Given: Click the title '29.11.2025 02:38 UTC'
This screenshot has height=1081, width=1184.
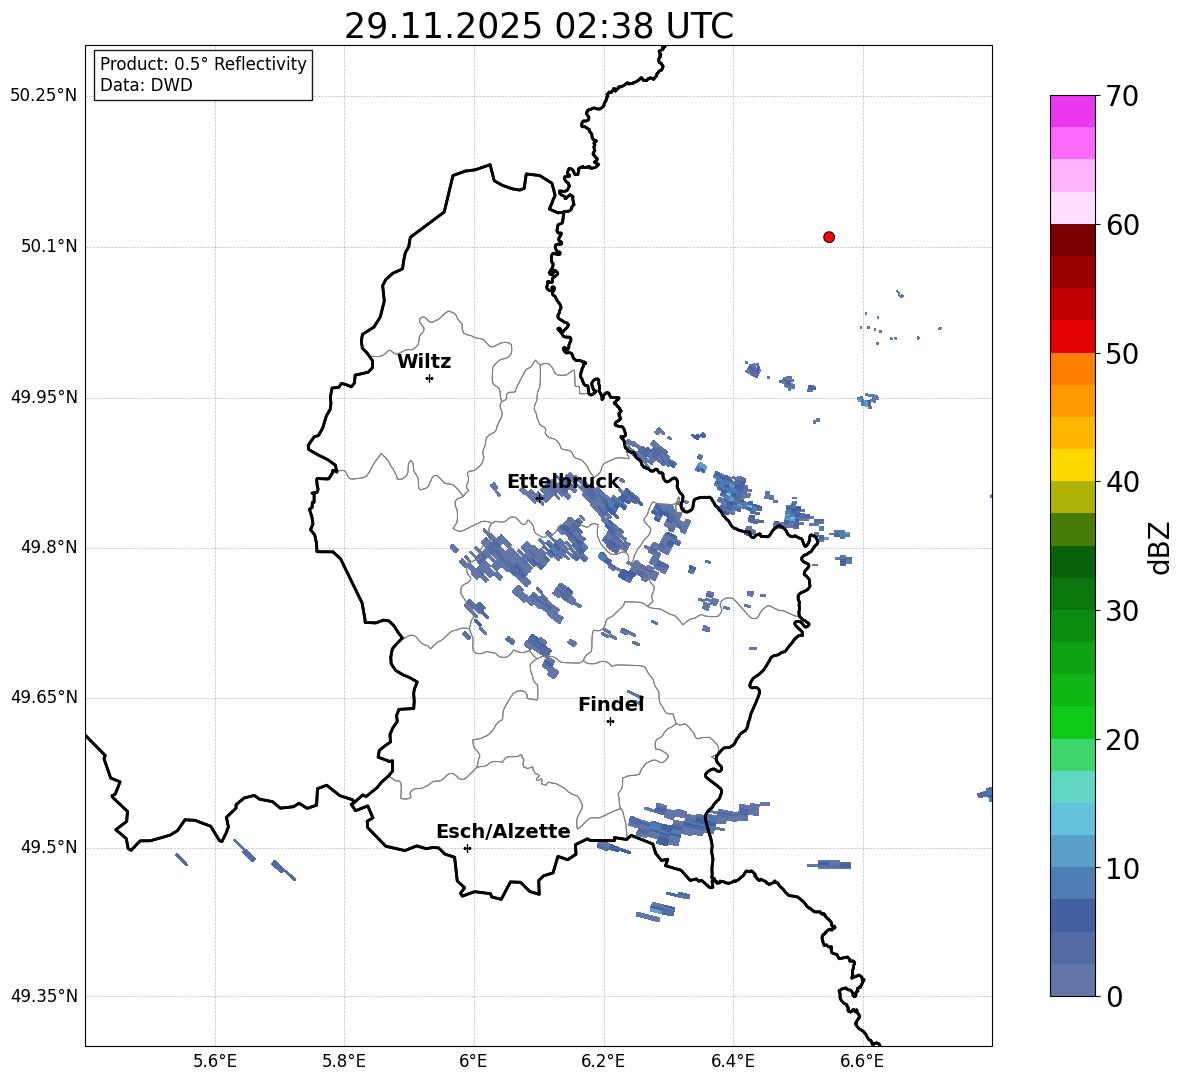Looking at the screenshot, I should click(538, 27).
